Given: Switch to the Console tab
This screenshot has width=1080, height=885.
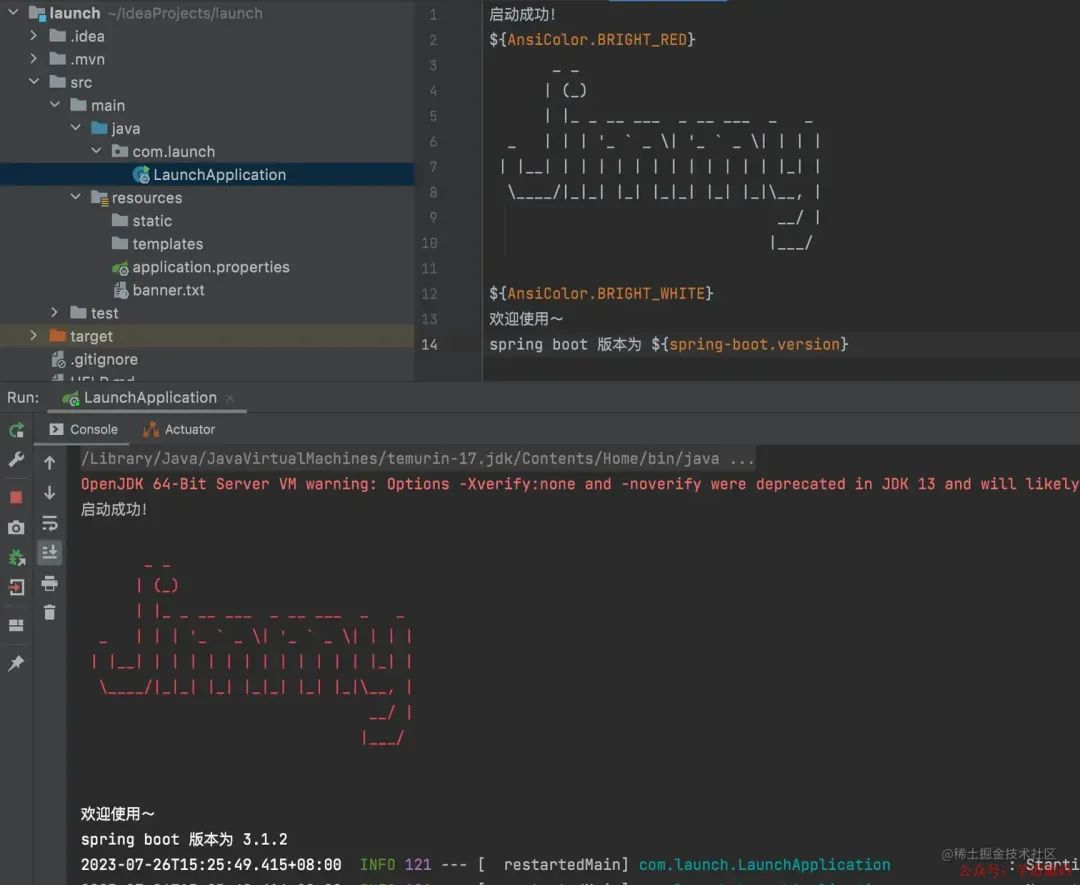Looking at the screenshot, I should pyautogui.click(x=83, y=429).
